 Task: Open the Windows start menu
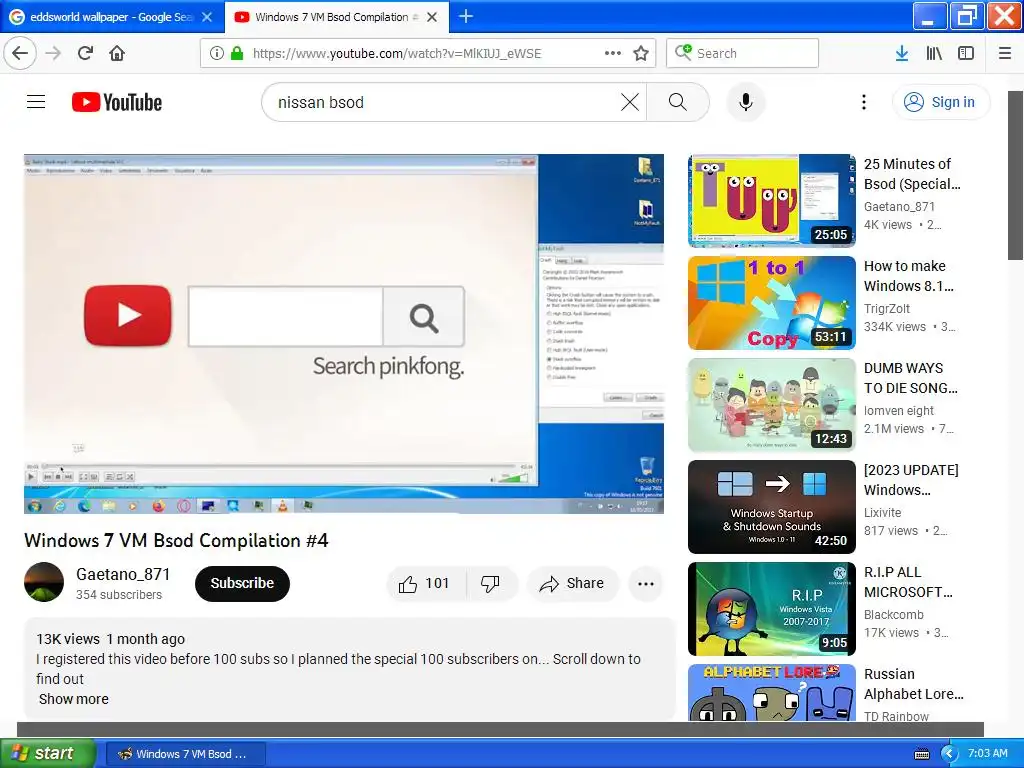coord(47,753)
